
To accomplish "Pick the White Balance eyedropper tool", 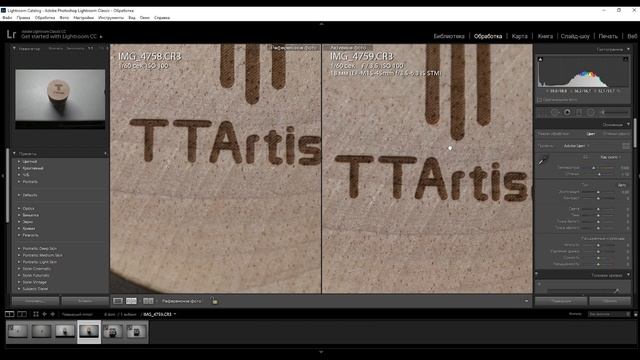I will 542,160.
